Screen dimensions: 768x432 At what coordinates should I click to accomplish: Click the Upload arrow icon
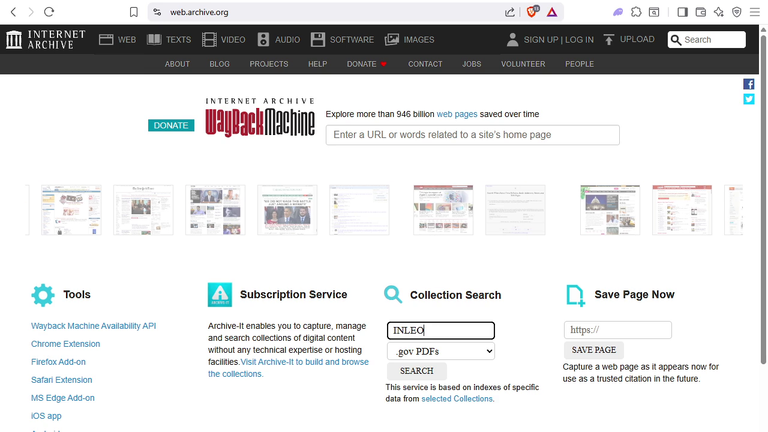coord(609,40)
